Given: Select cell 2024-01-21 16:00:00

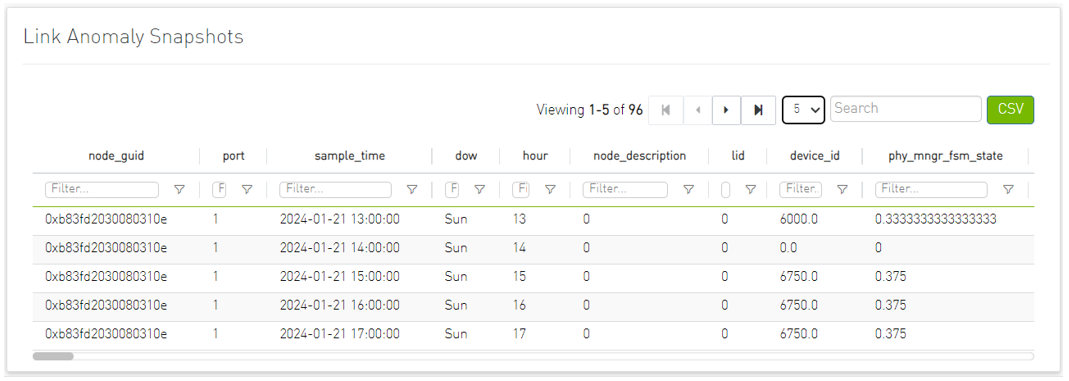Looking at the screenshot, I should click(340, 305).
